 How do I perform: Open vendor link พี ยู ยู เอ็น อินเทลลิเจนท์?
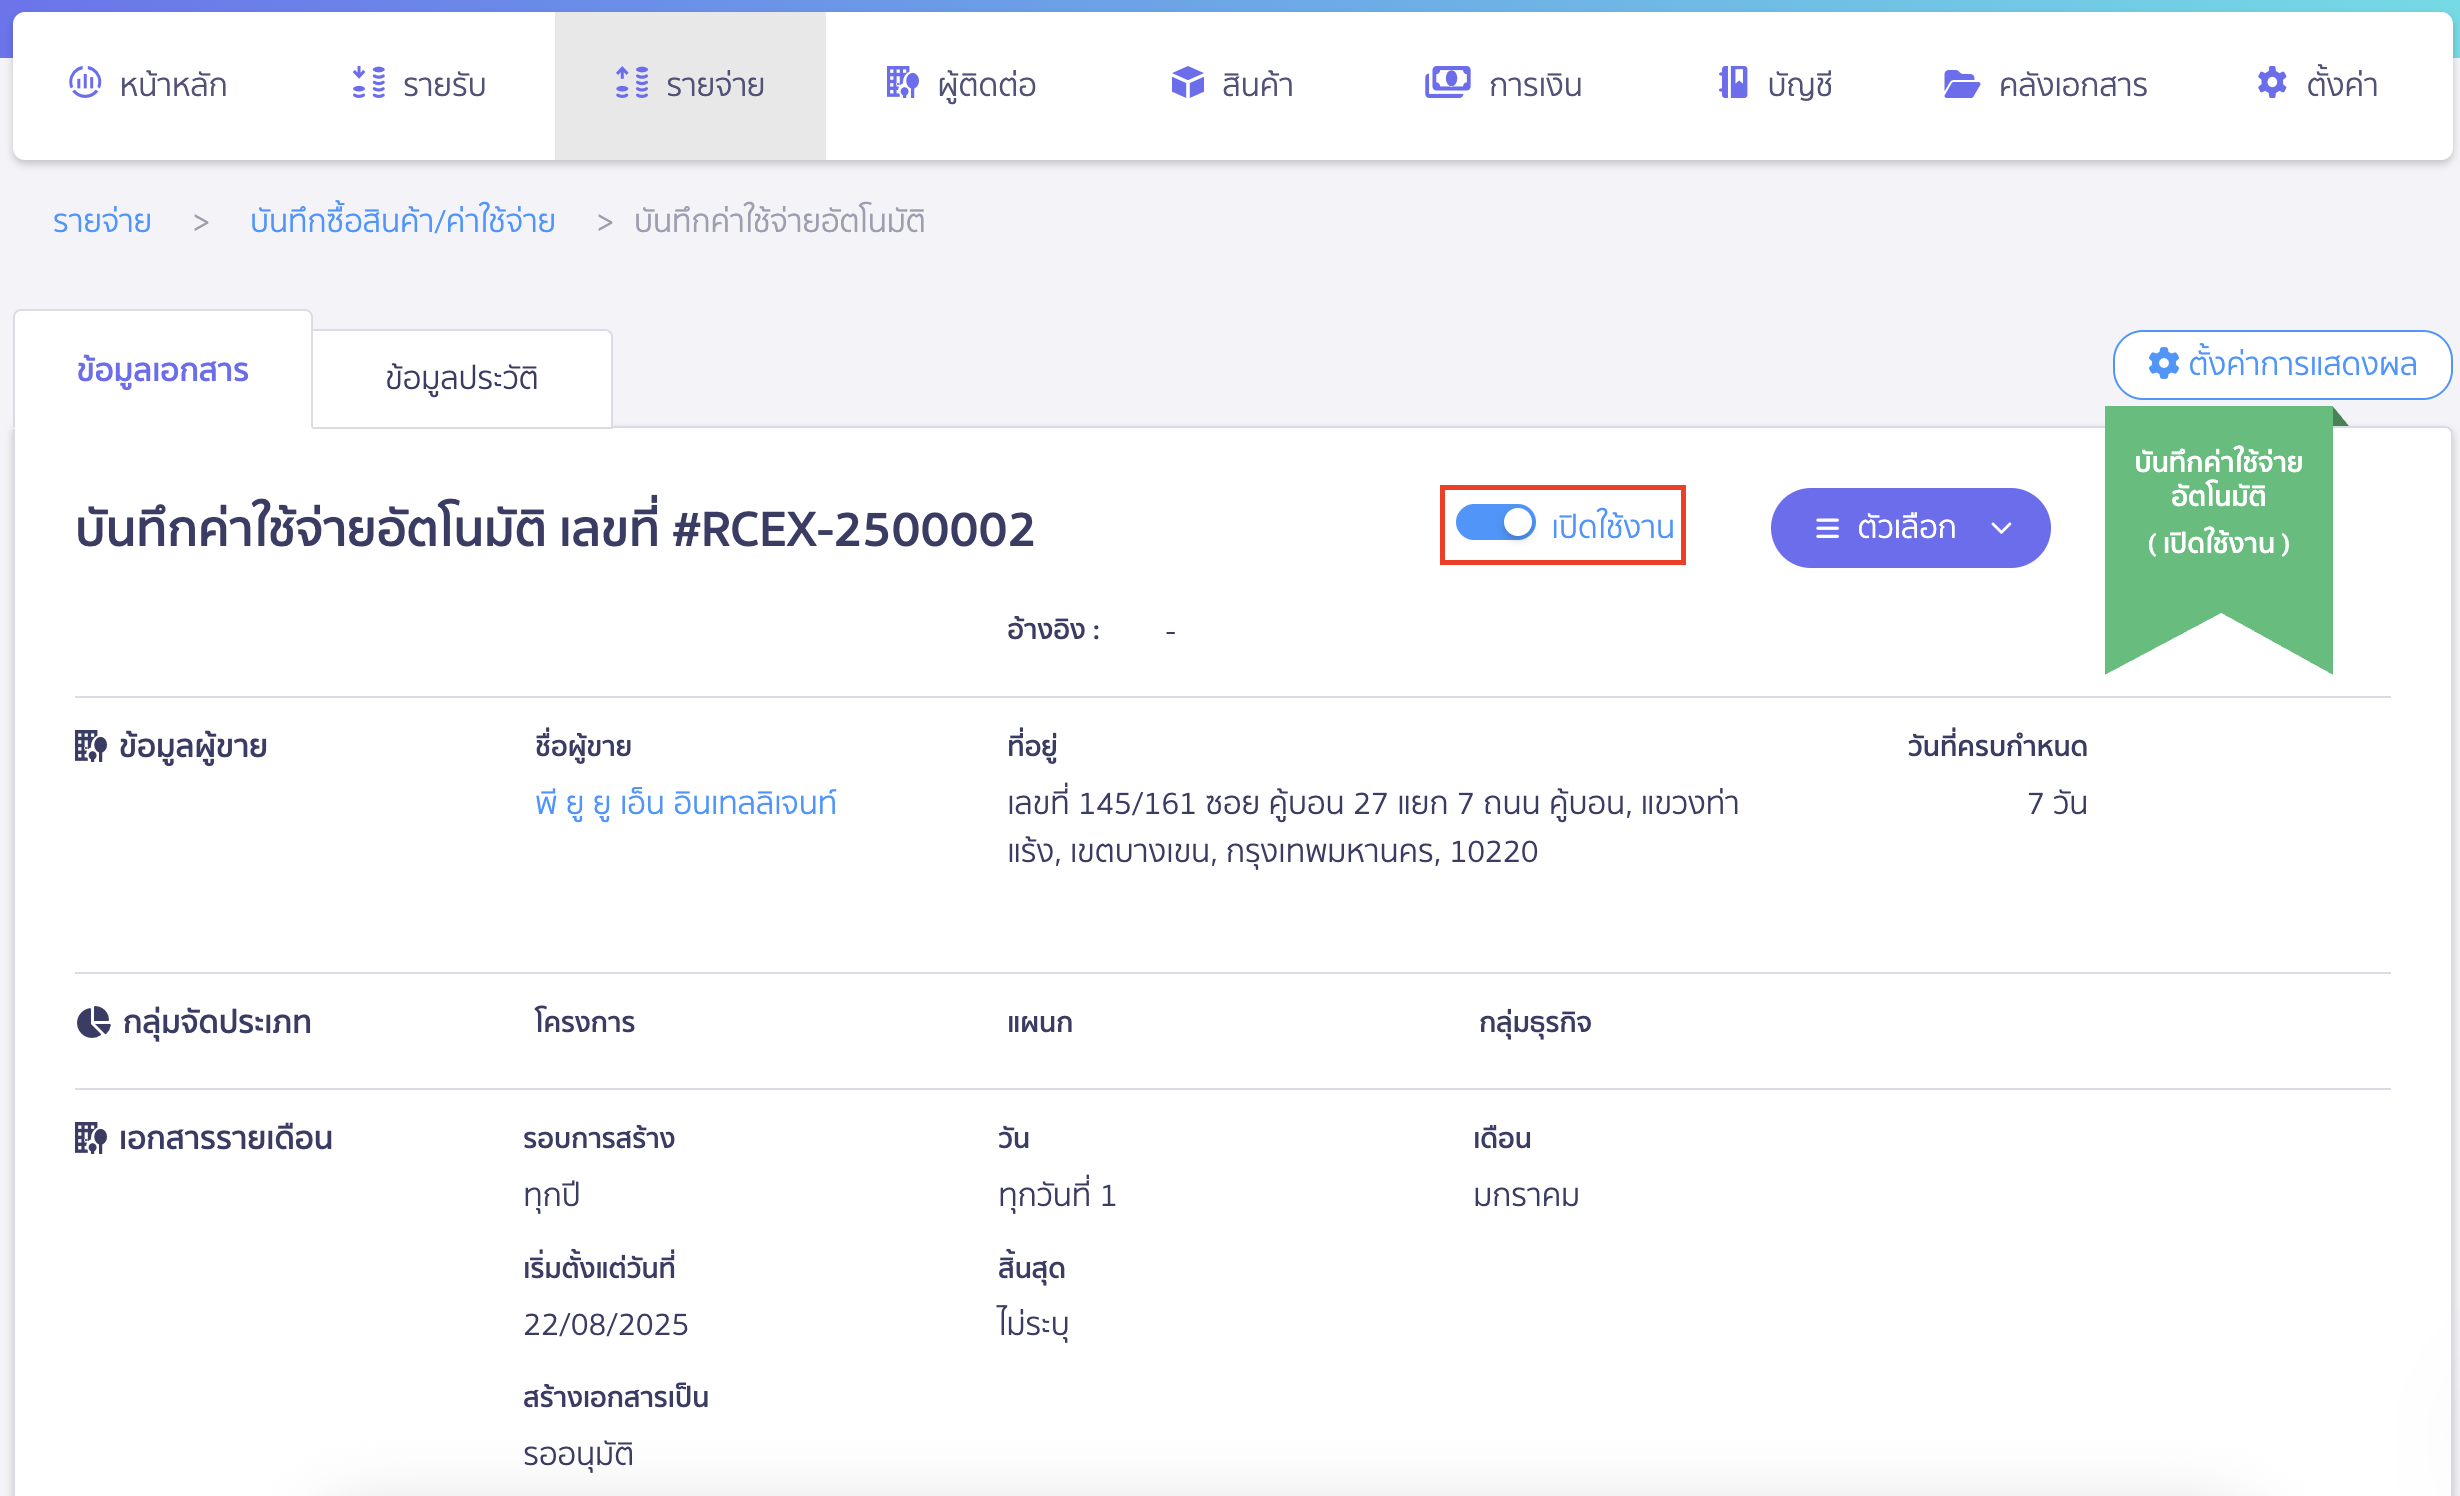tap(686, 803)
